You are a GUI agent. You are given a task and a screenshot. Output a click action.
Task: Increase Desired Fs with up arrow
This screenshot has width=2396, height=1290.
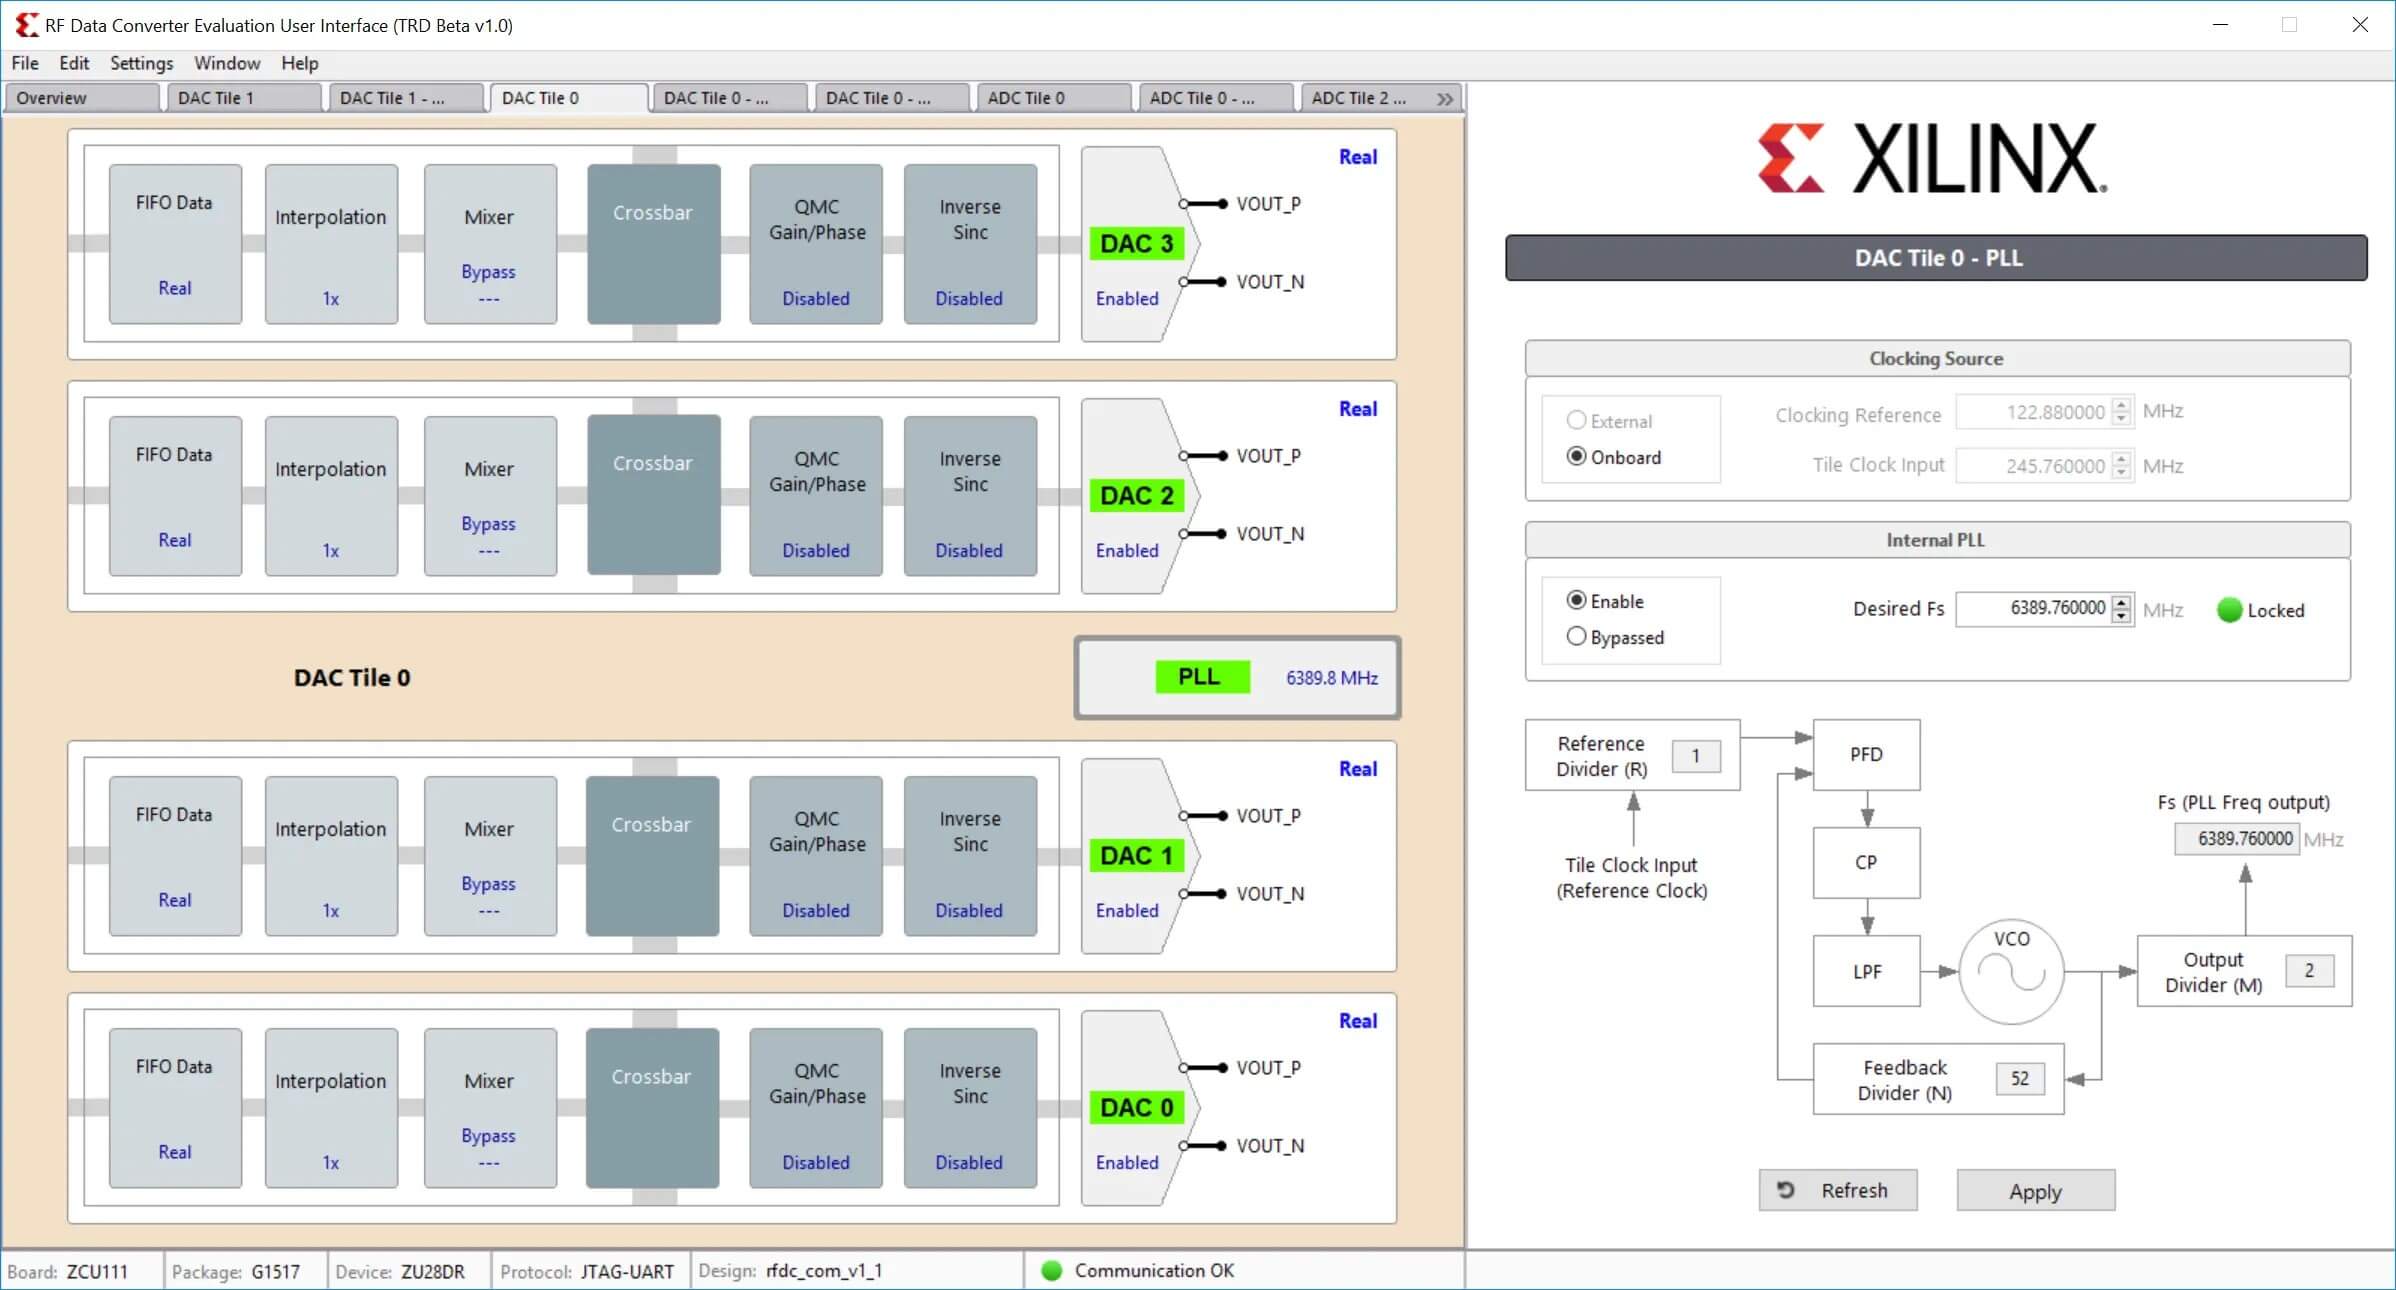click(2122, 602)
